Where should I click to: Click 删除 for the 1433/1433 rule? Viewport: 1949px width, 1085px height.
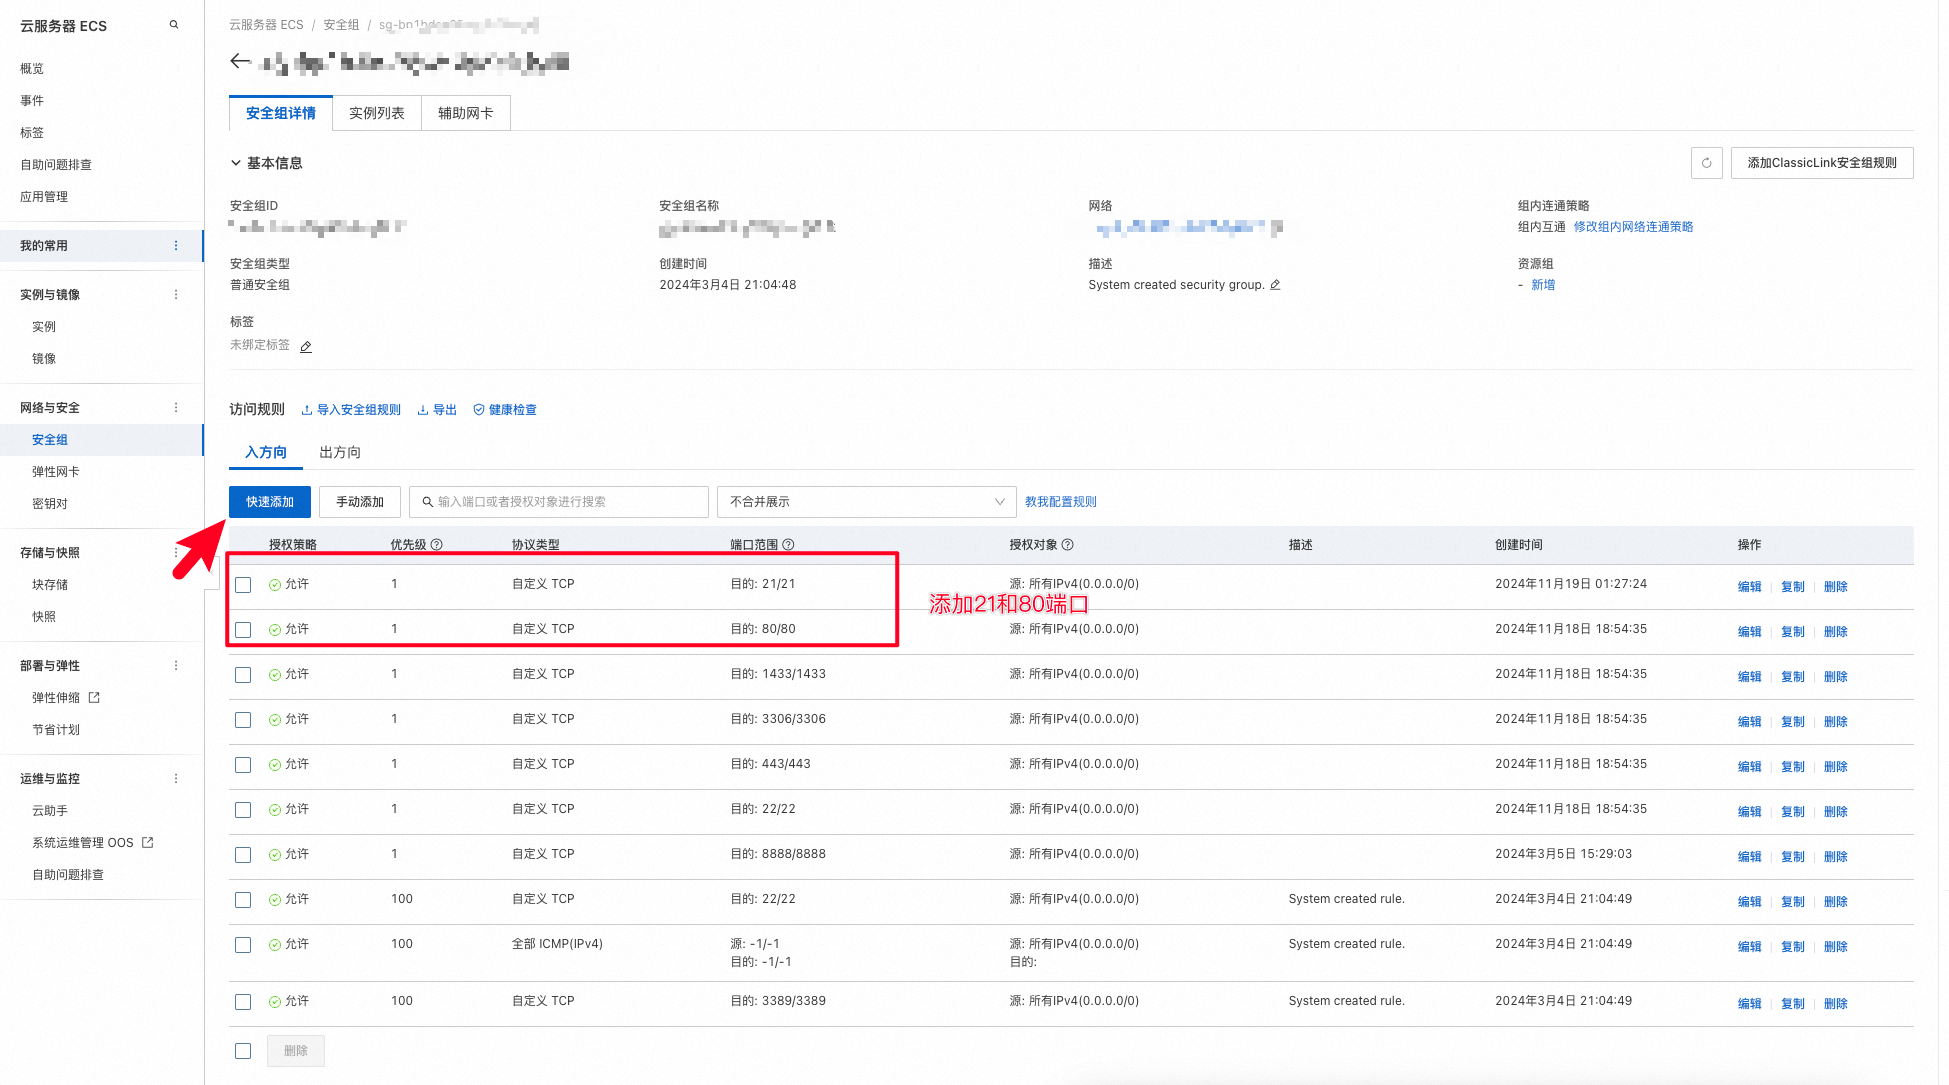pos(1836,677)
